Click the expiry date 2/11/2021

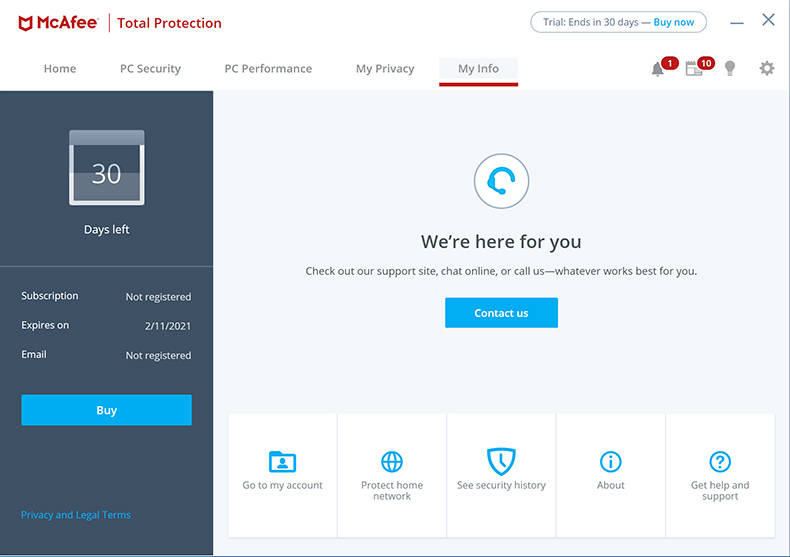[x=168, y=326]
